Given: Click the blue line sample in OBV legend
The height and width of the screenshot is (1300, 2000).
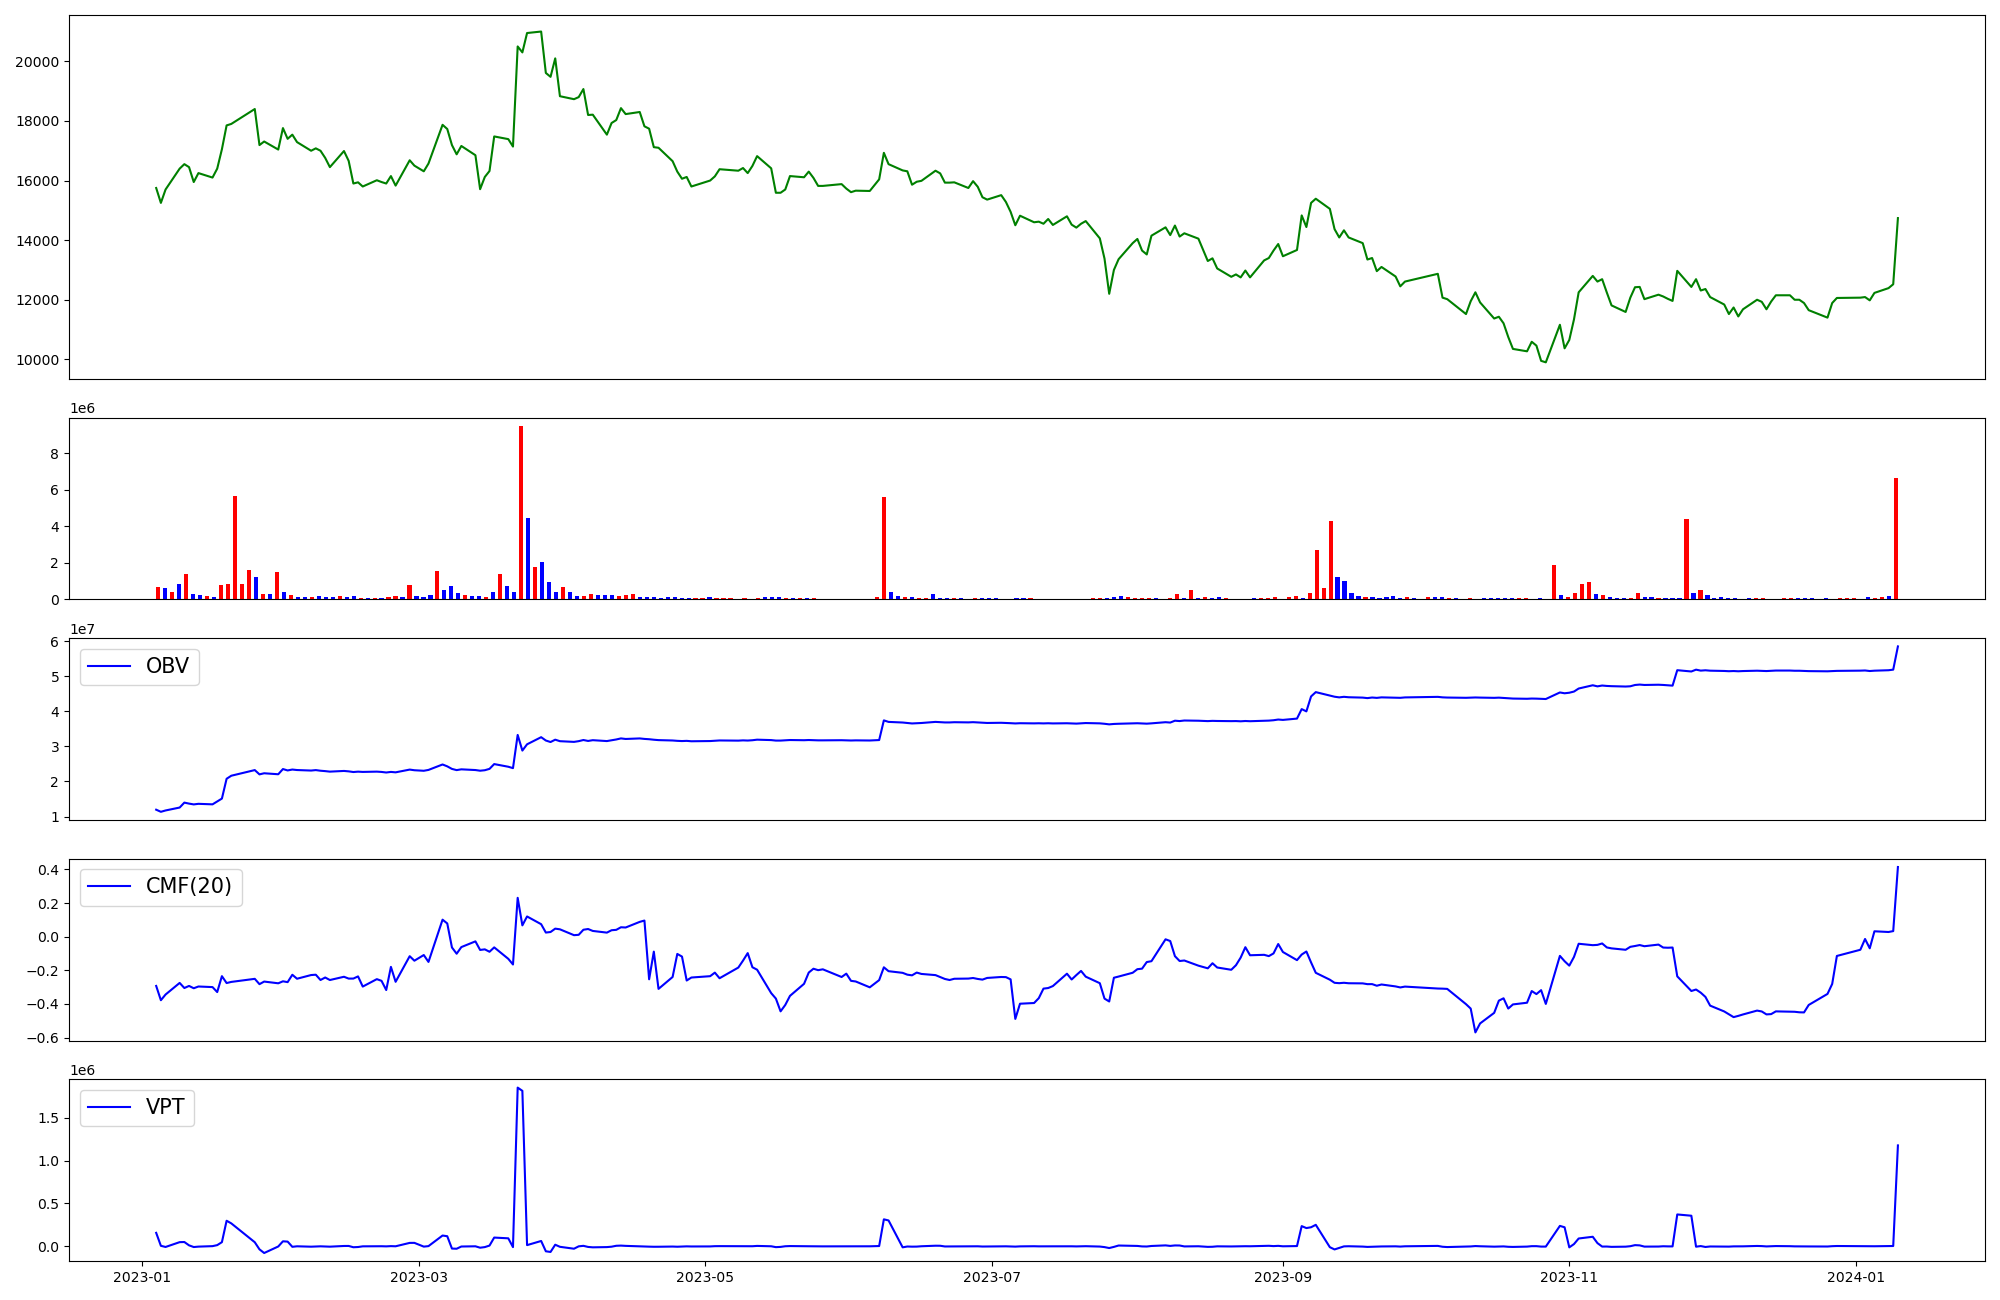Looking at the screenshot, I should [110, 666].
